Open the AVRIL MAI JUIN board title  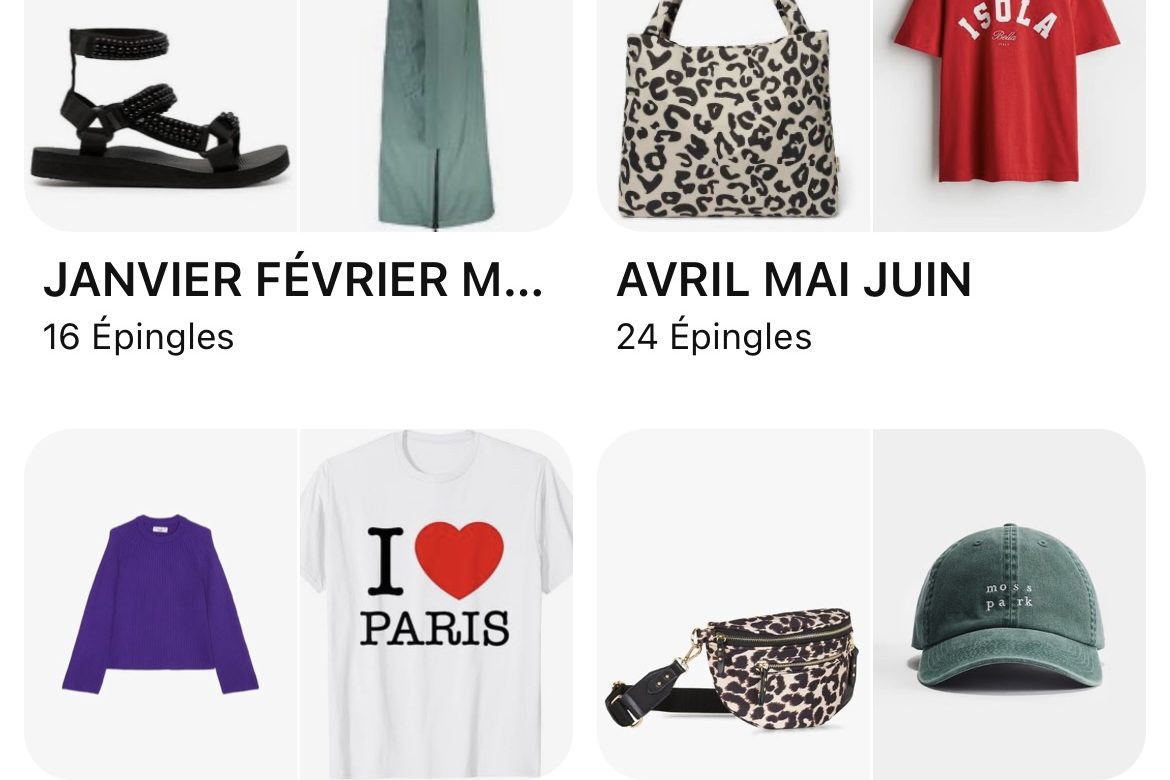coord(793,279)
